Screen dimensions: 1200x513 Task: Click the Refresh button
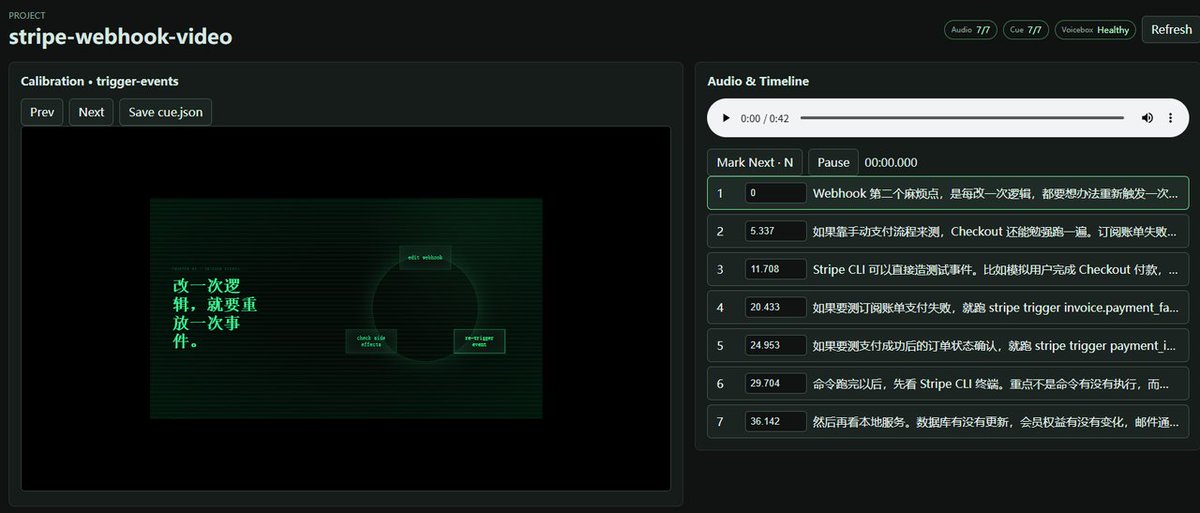[1171, 30]
